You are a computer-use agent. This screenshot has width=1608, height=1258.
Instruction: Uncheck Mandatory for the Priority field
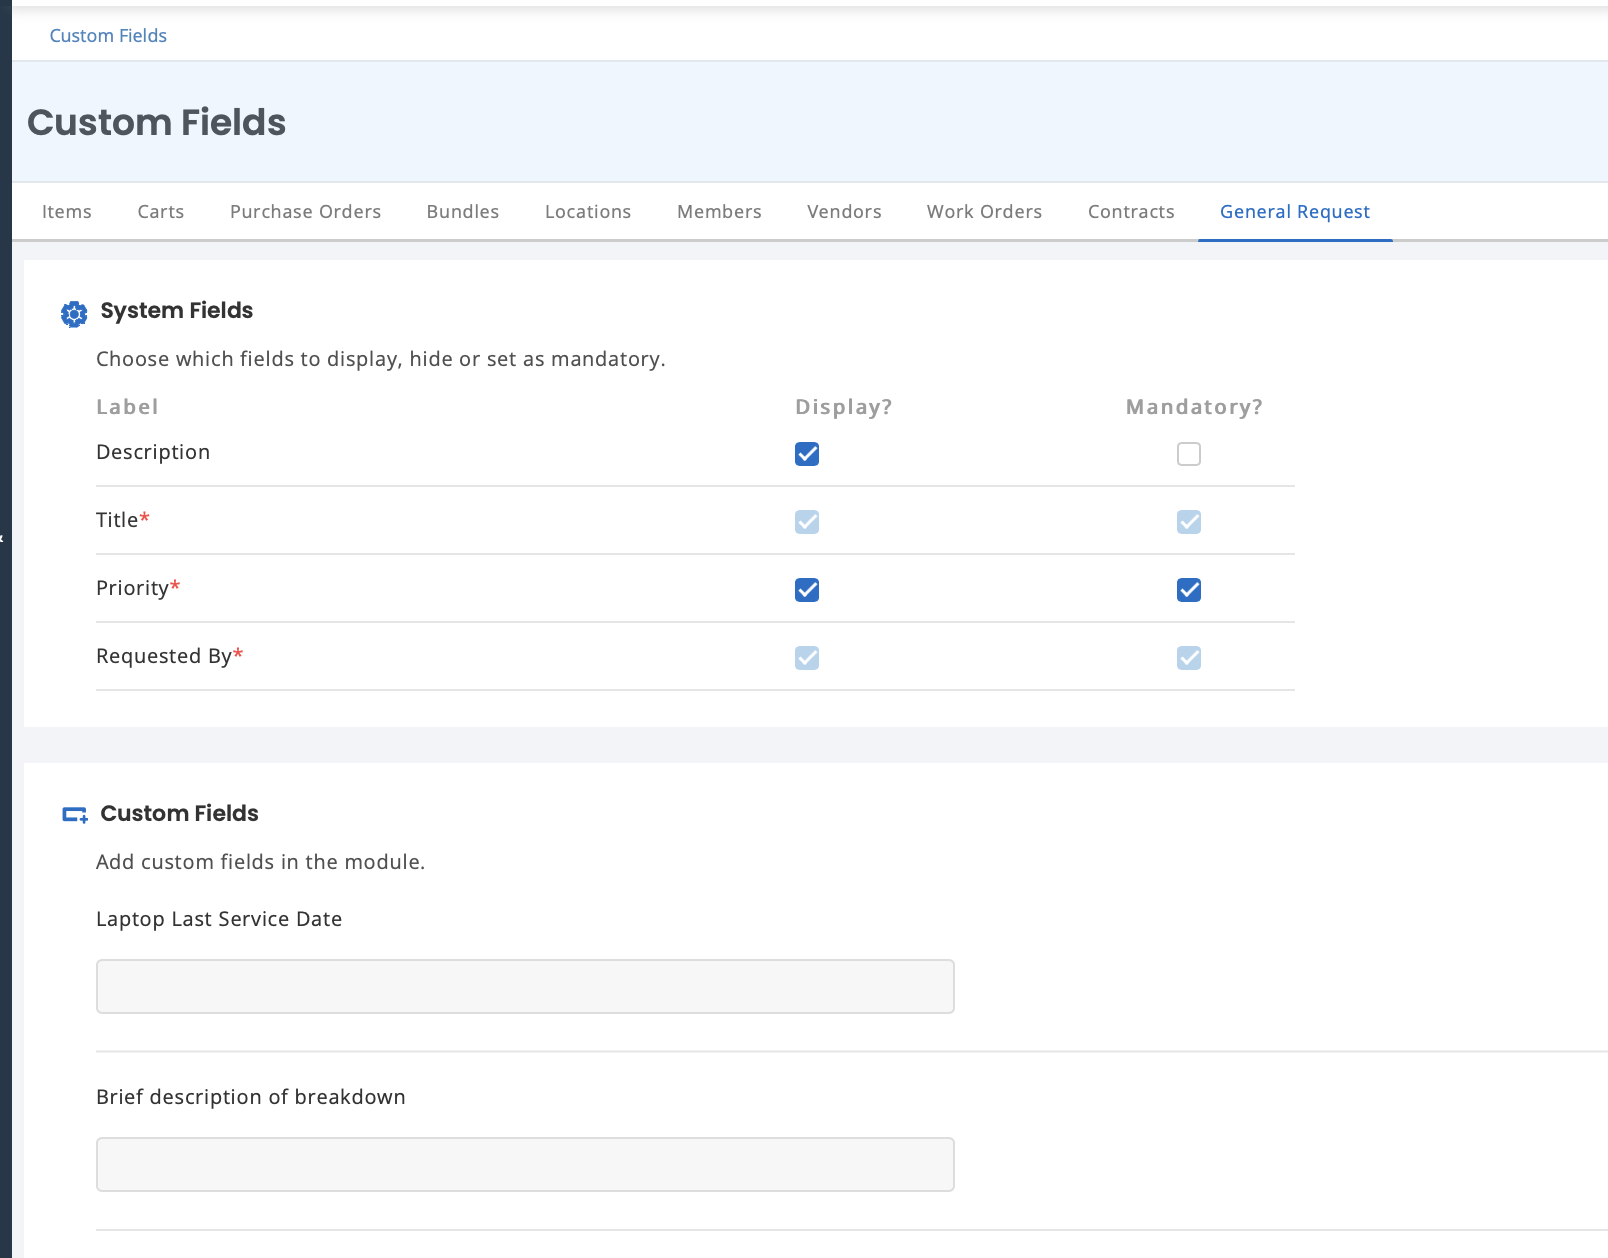pyautogui.click(x=1188, y=590)
